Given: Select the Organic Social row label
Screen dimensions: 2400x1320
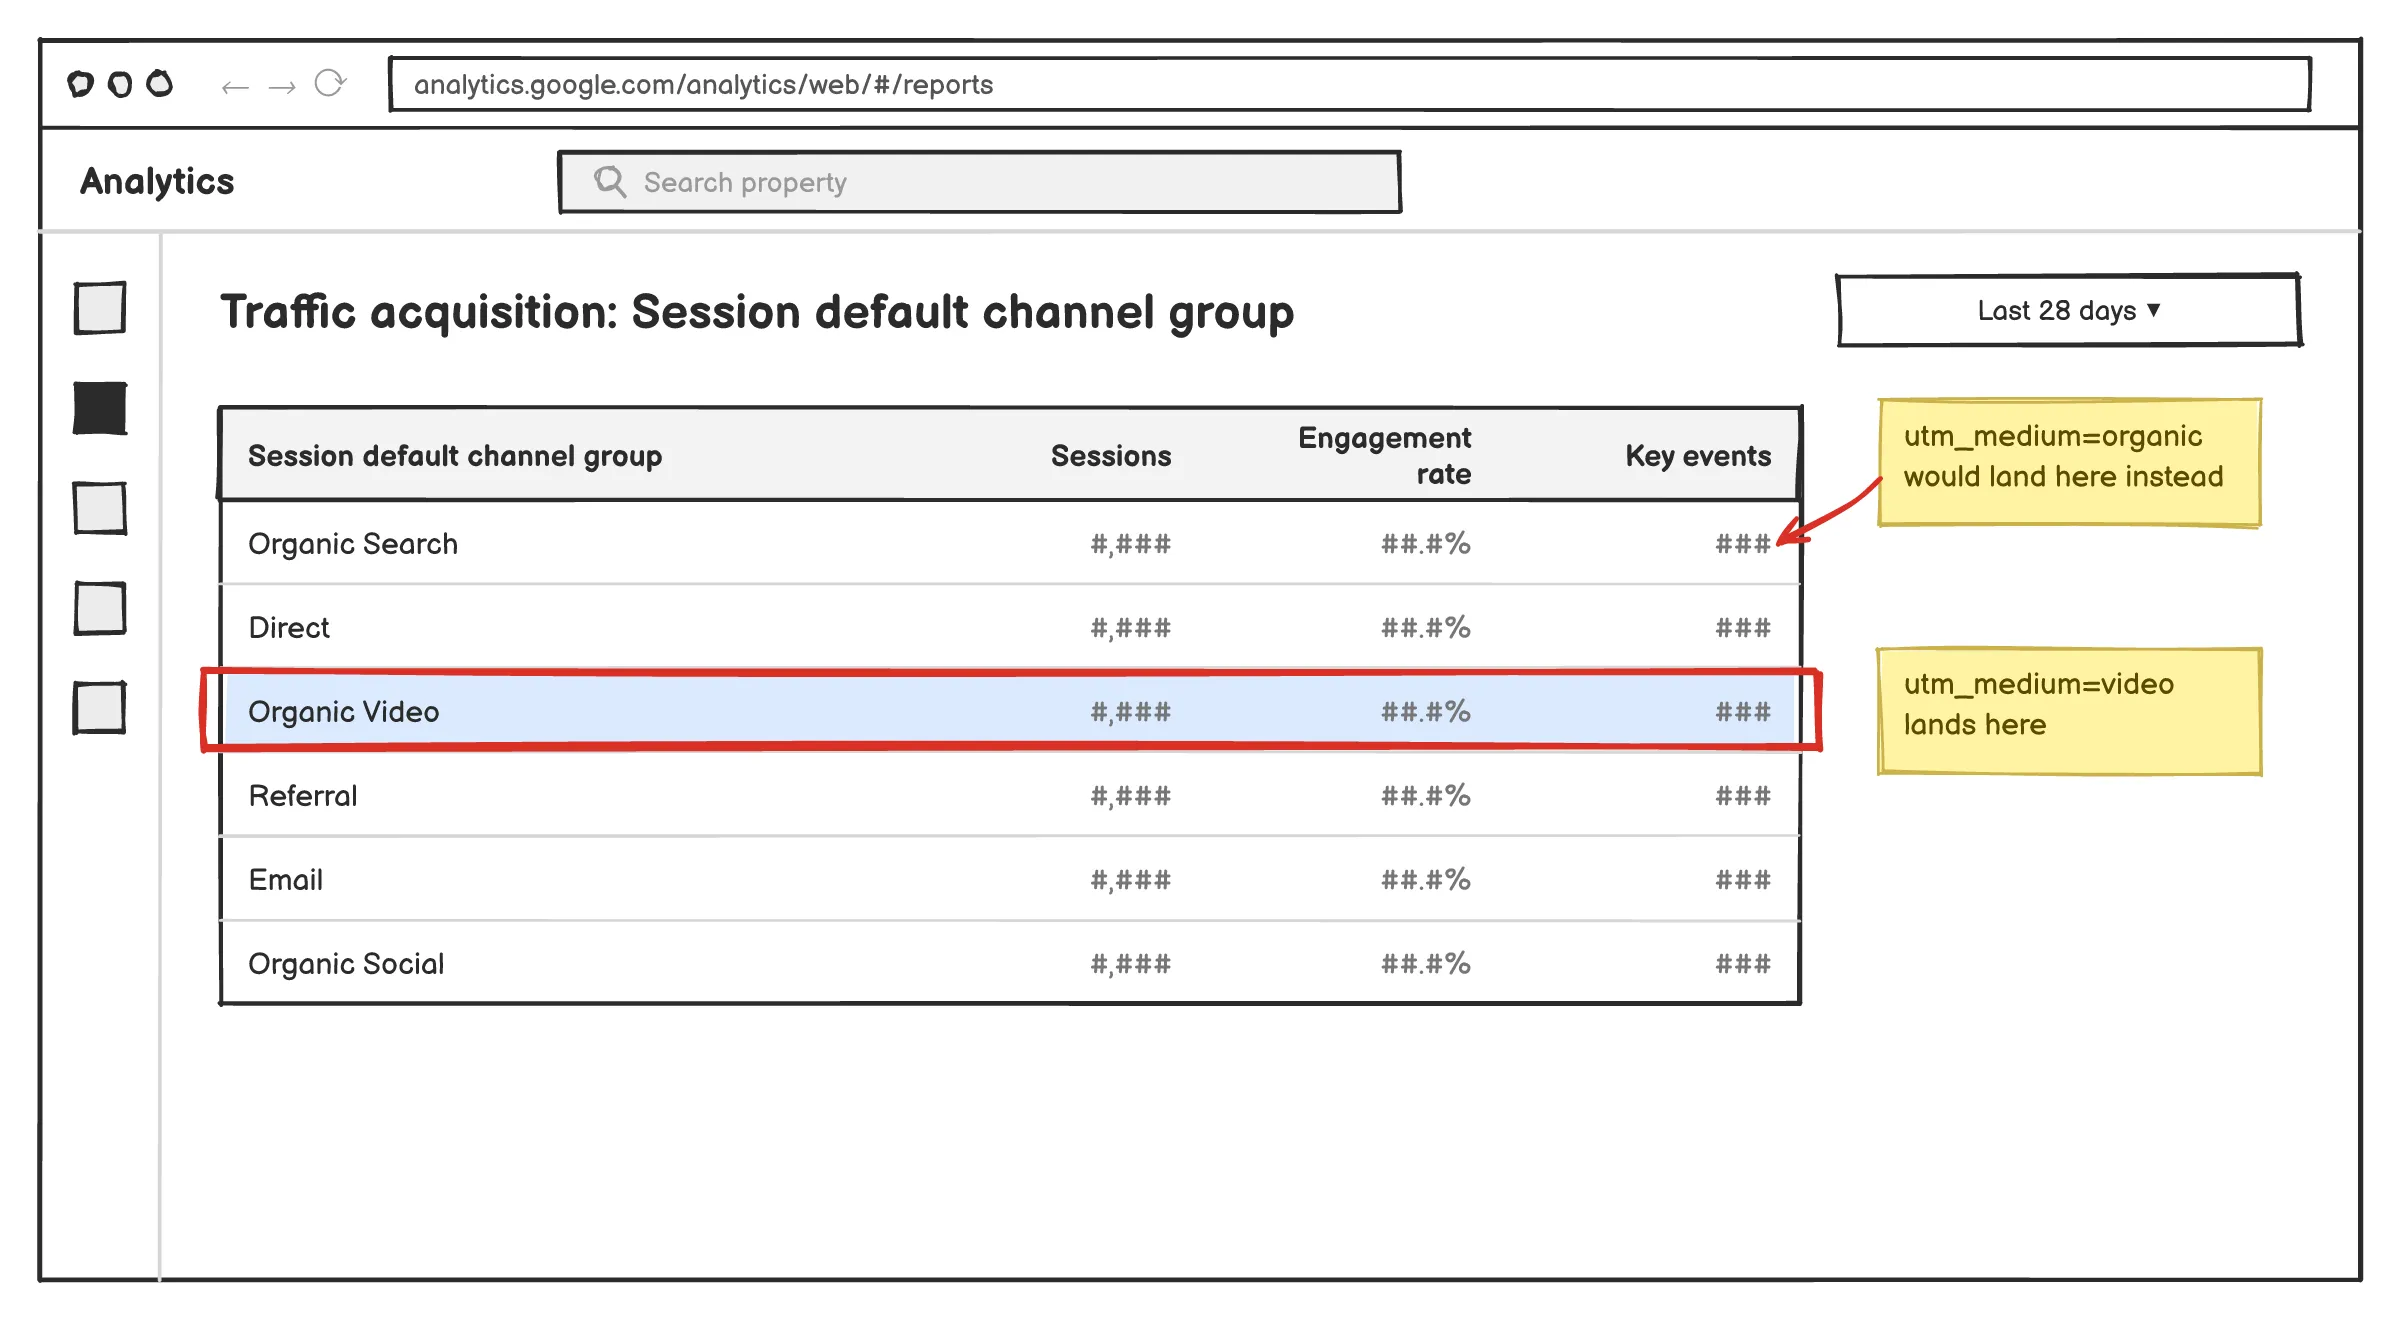Looking at the screenshot, I should [346, 964].
